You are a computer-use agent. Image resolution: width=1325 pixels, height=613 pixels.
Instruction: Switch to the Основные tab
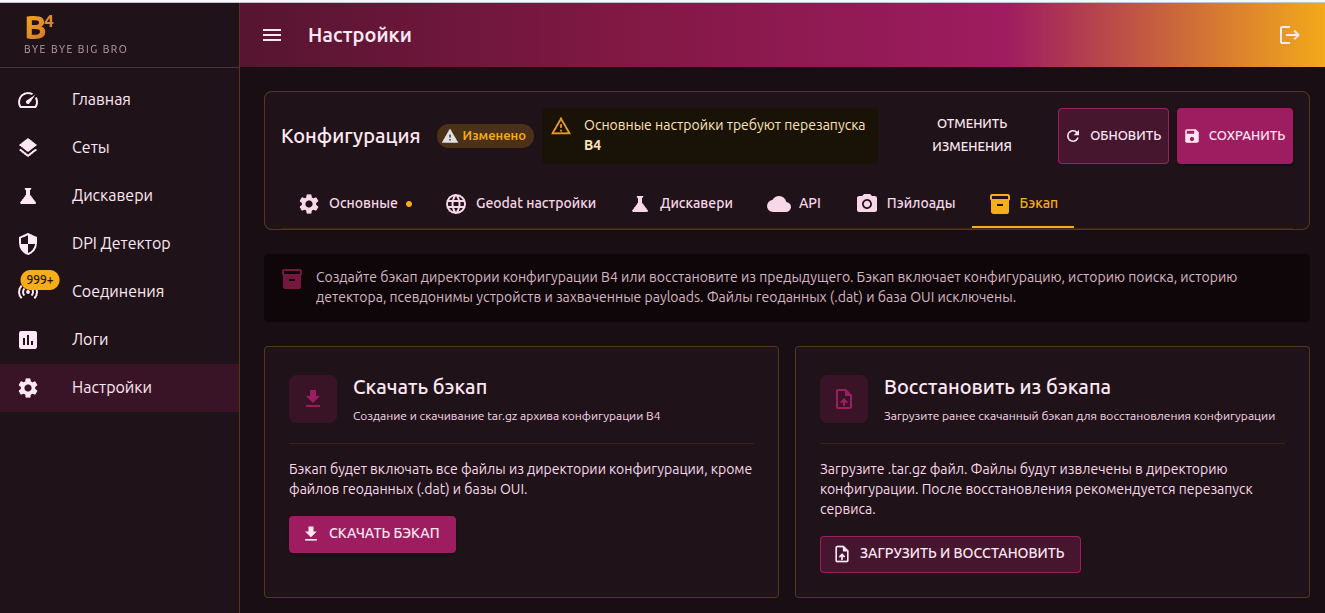coord(355,204)
